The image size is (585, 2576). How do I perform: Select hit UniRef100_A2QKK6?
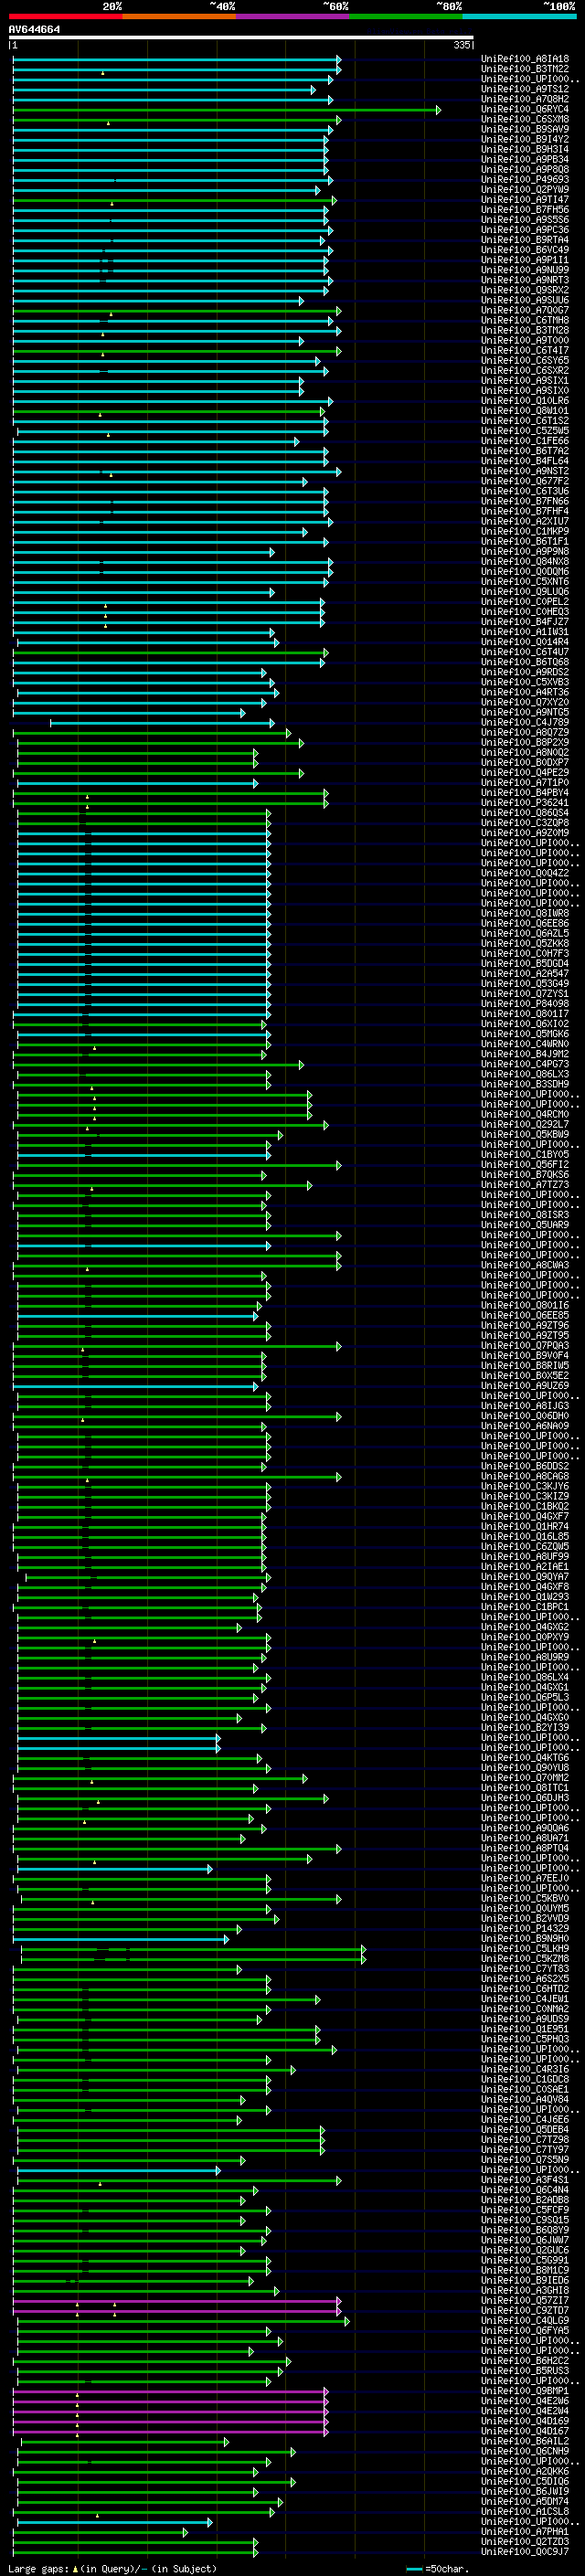tap(525, 2471)
